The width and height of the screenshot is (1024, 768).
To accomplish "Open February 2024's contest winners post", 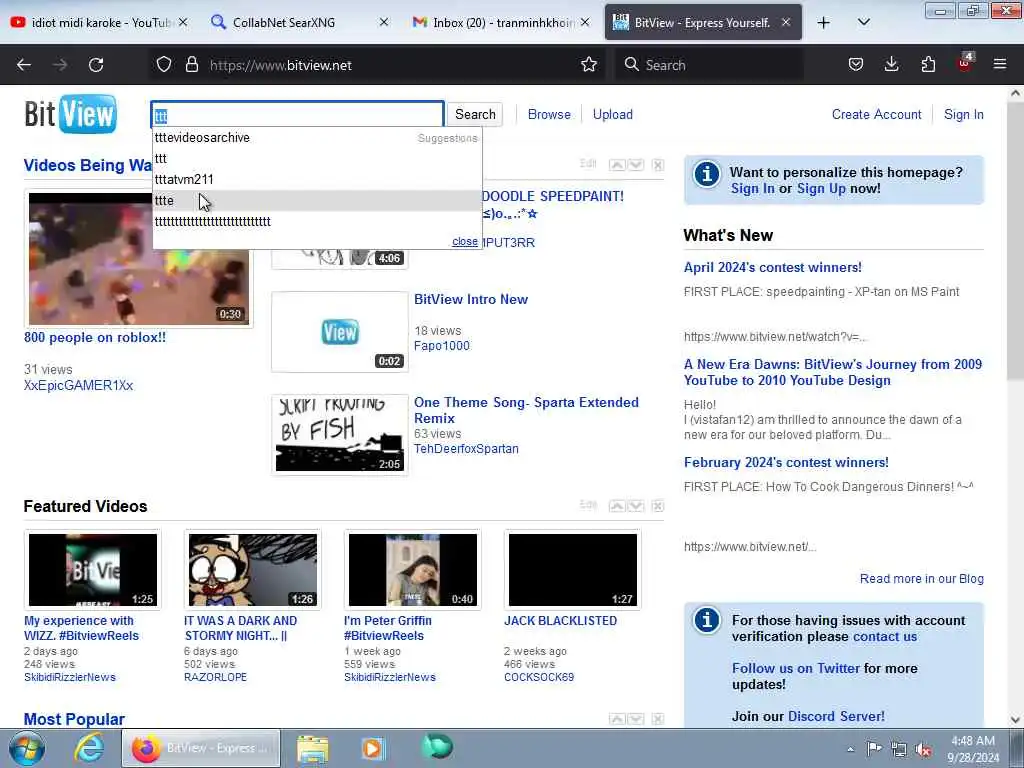I will point(786,462).
